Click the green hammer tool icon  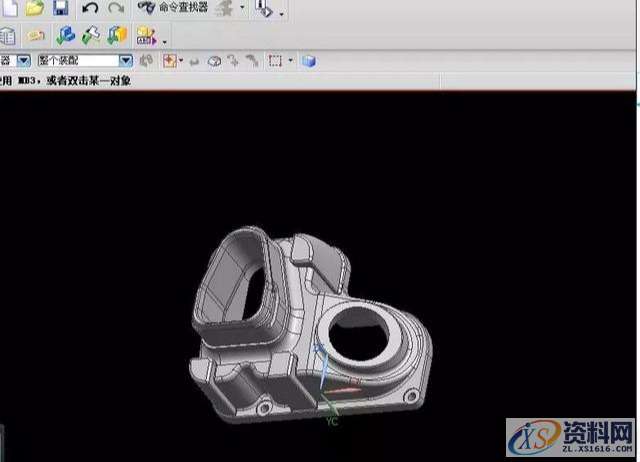pos(91,36)
